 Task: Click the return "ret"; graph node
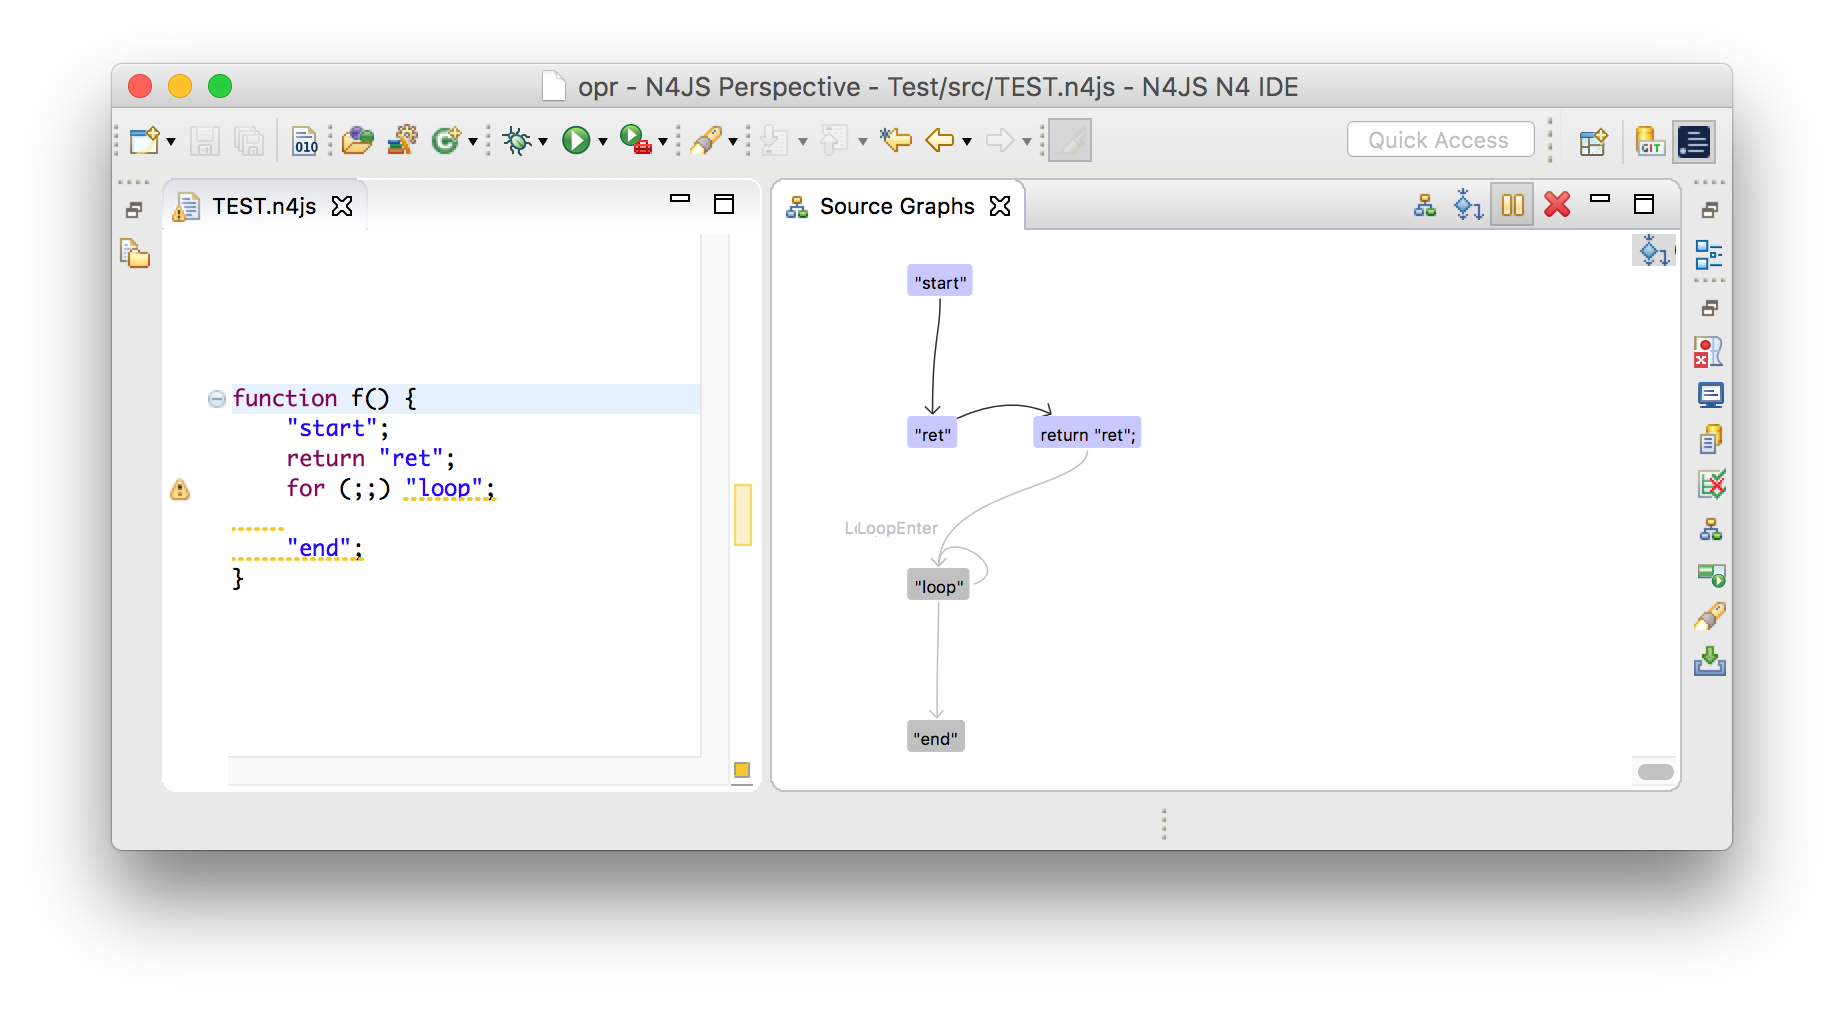pyautogui.click(x=1087, y=434)
